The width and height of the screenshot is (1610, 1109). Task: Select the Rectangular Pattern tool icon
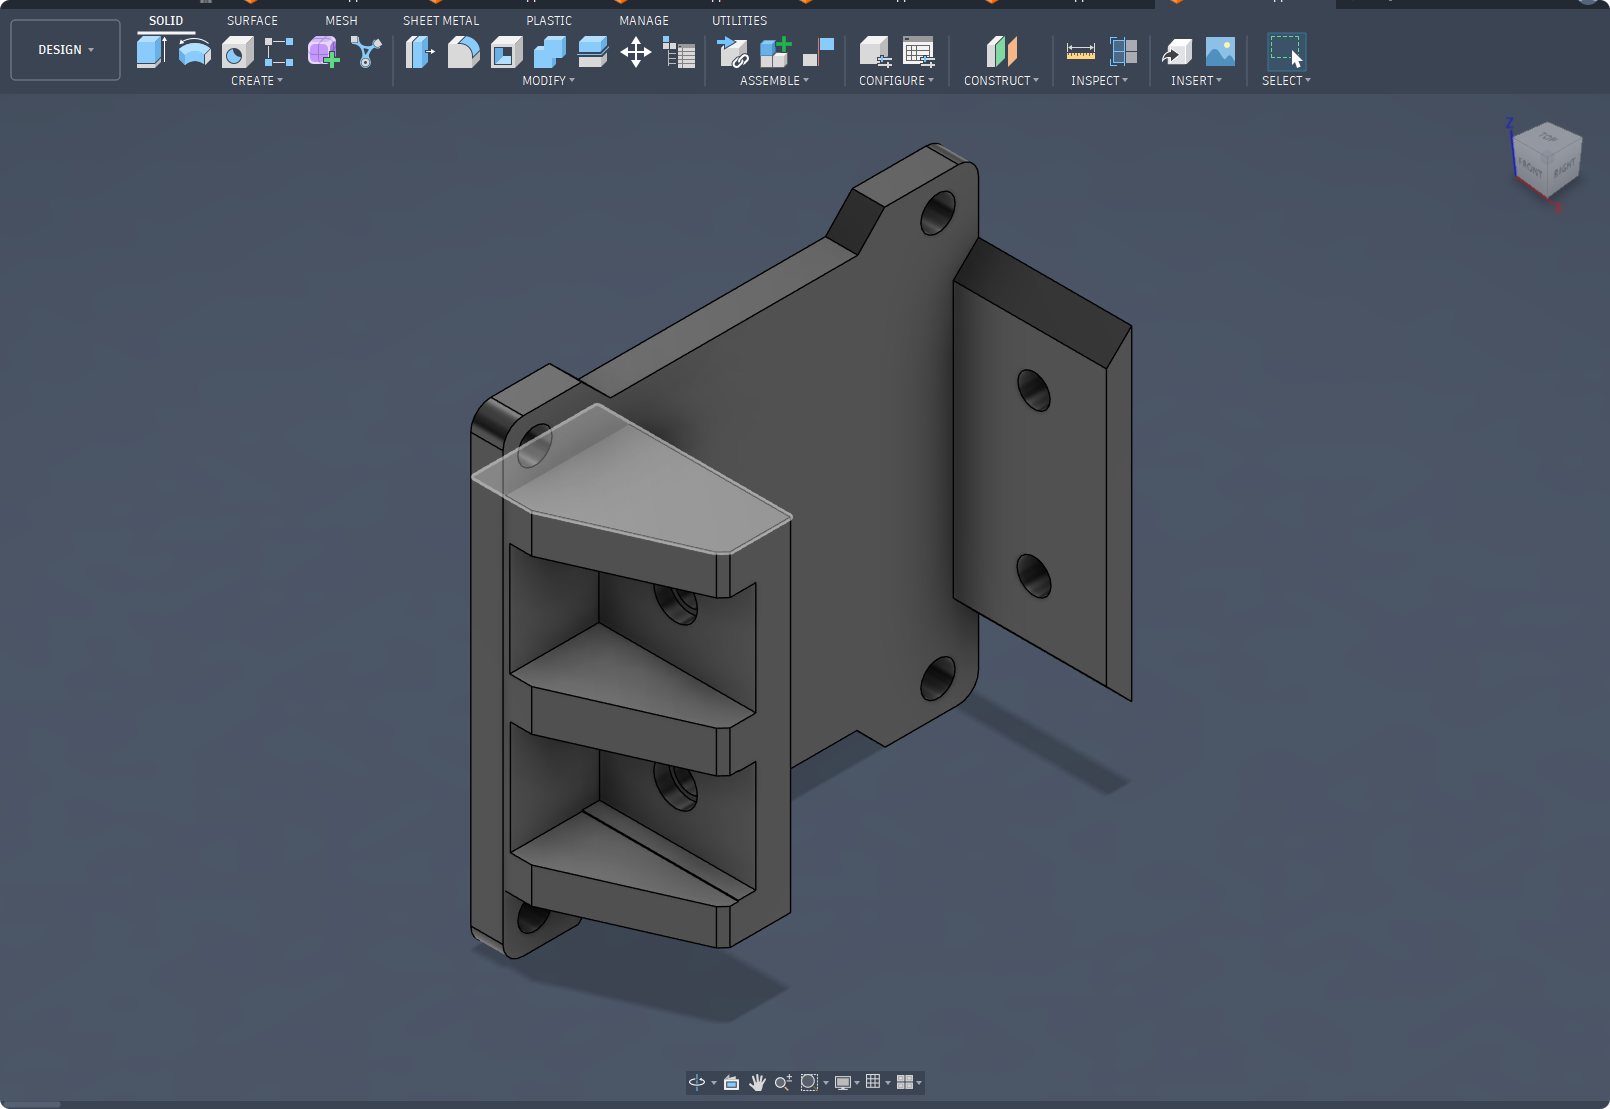click(x=279, y=51)
